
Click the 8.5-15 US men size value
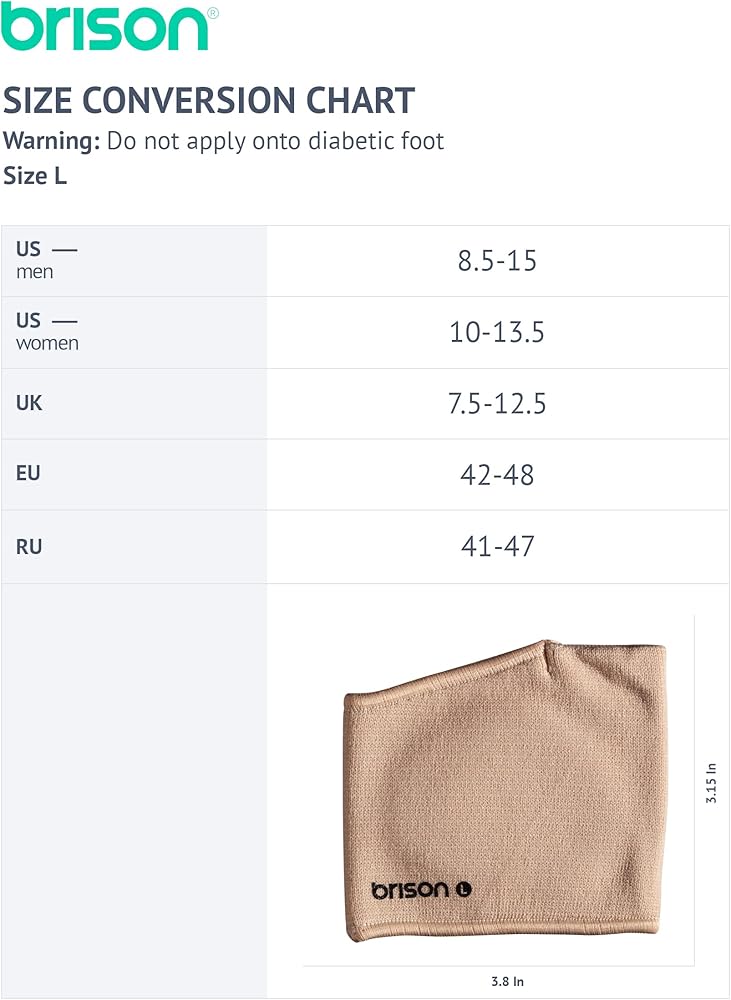point(497,261)
